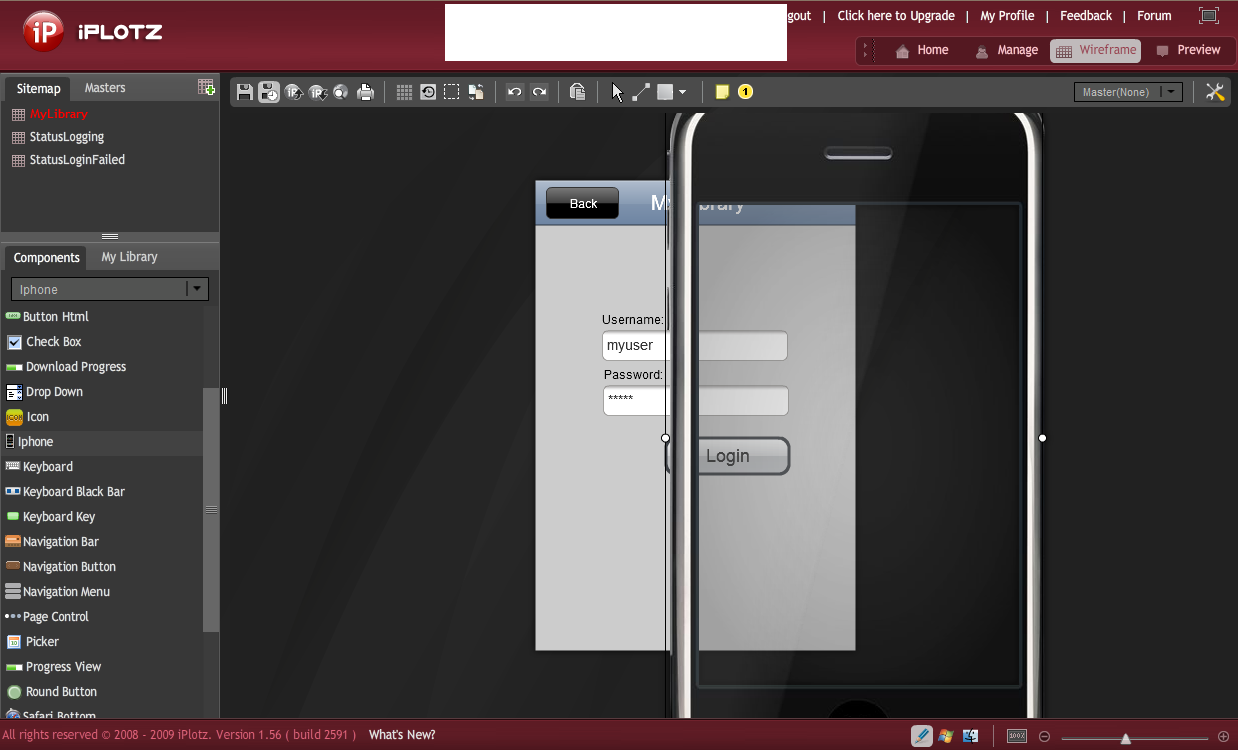
Task: Click the paste clipboard icon
Action: tap(577, 92)
